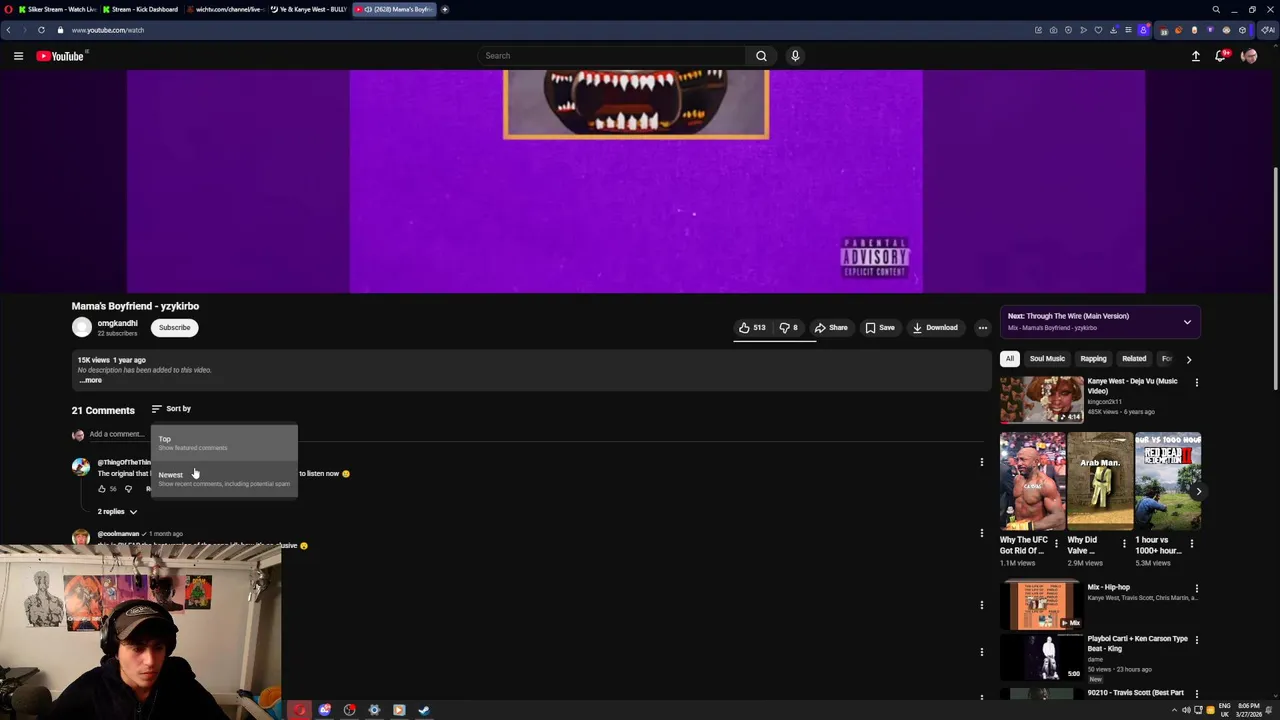Click the search magnifier button
Image resolution: width=1280 pixels, height=720 pixels.
coord(761,56)
